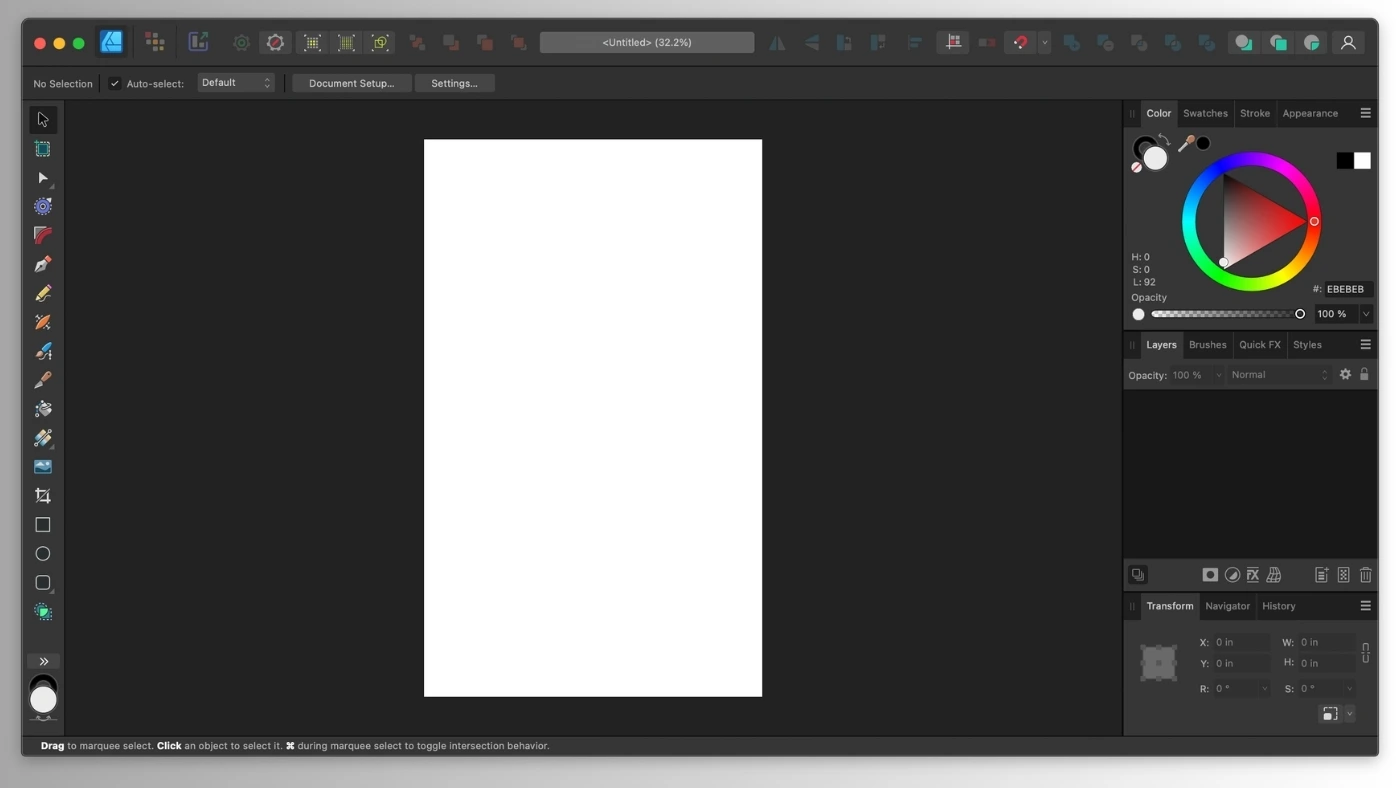Open the shear S dropdown arrow
The width and height of the screenshot is (1400, 788).
[x=1349, y=689]
